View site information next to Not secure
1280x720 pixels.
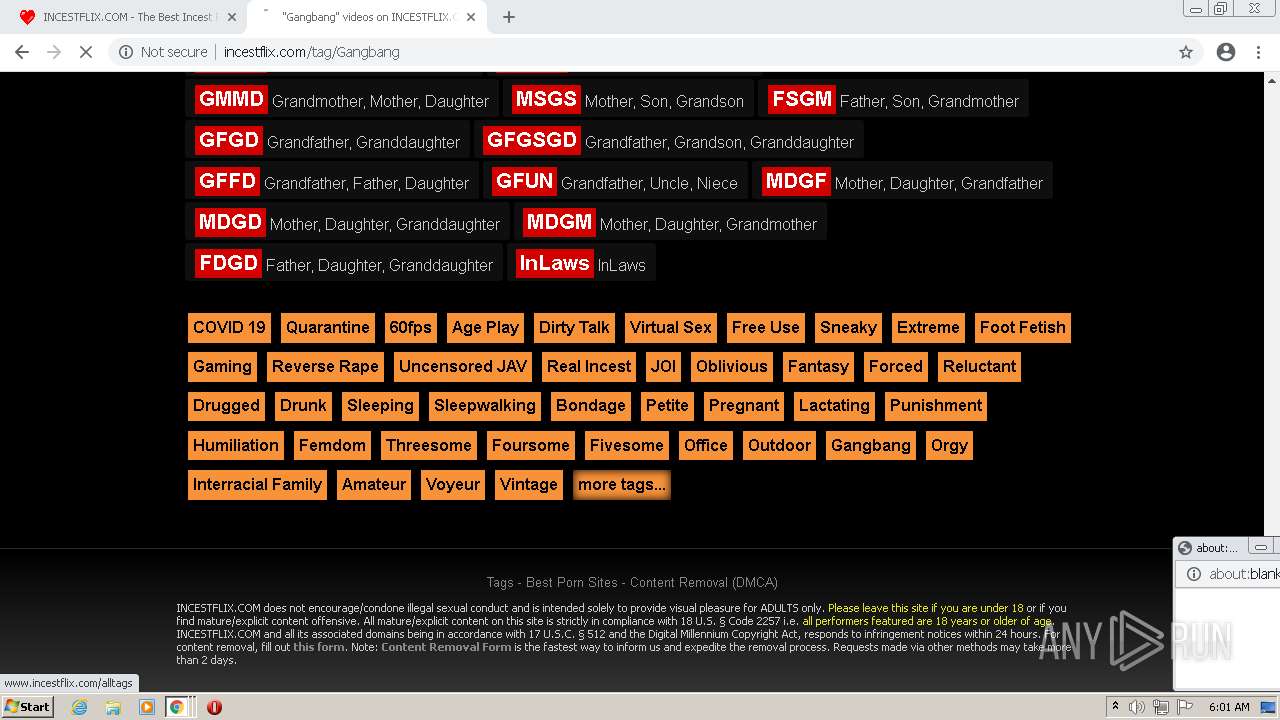[x=126, y=52]
